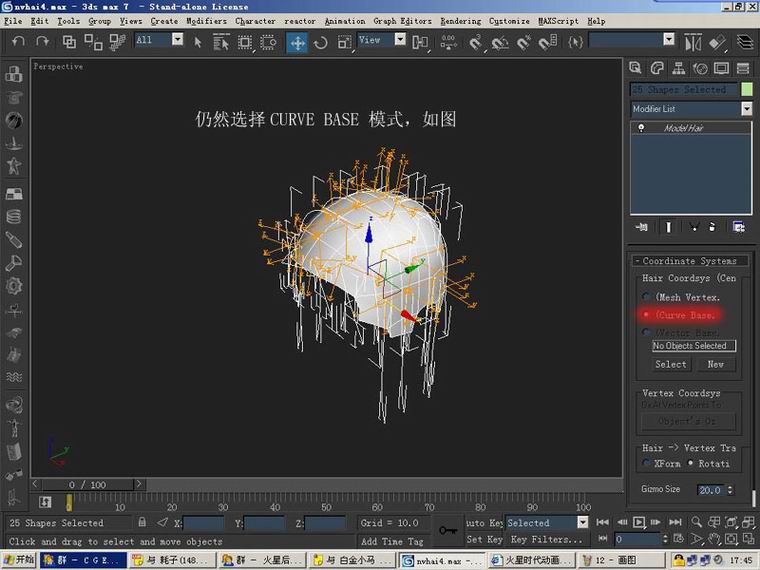Click Gizmo Size value field
Image resolution: width=760 pixels, height=570 pixels.
[x=711, y=490]
